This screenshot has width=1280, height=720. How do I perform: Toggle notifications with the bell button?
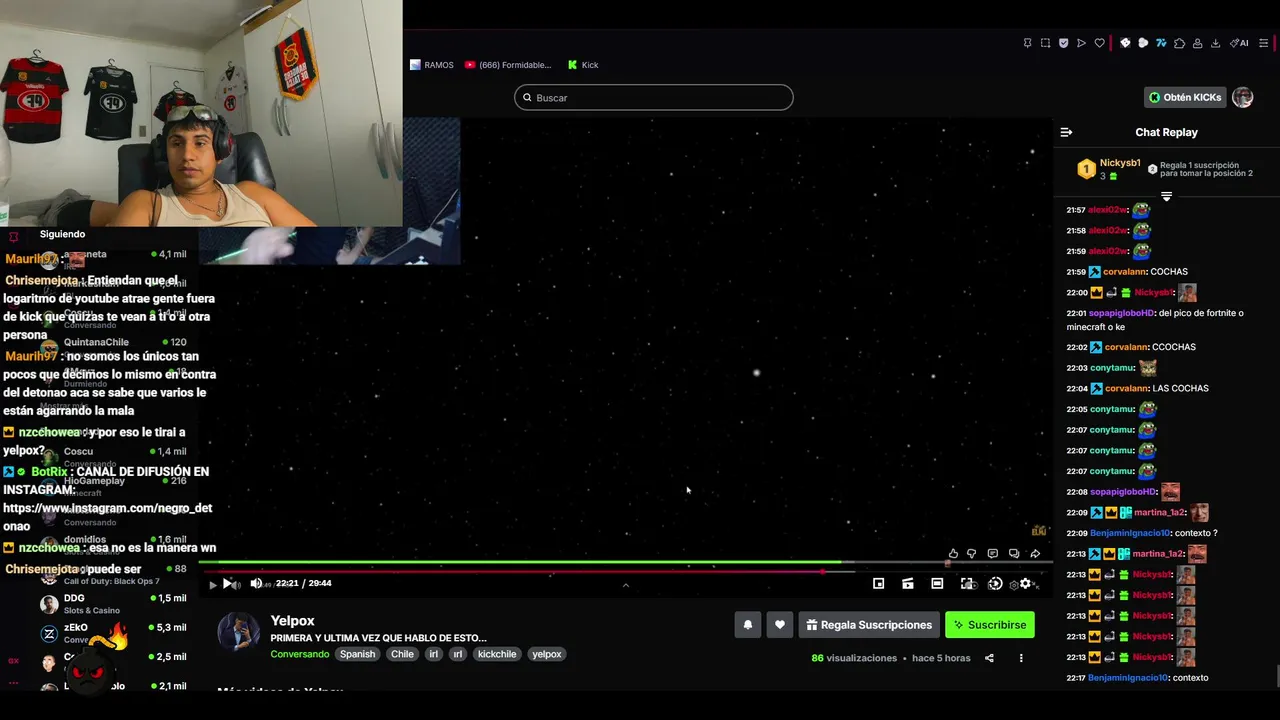(x=748, y=625)
